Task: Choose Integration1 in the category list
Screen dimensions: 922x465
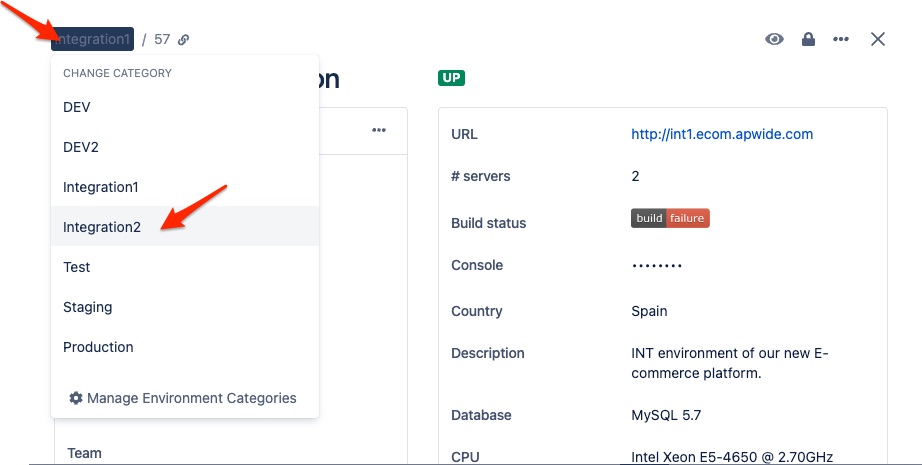Action: click(101, 187)
